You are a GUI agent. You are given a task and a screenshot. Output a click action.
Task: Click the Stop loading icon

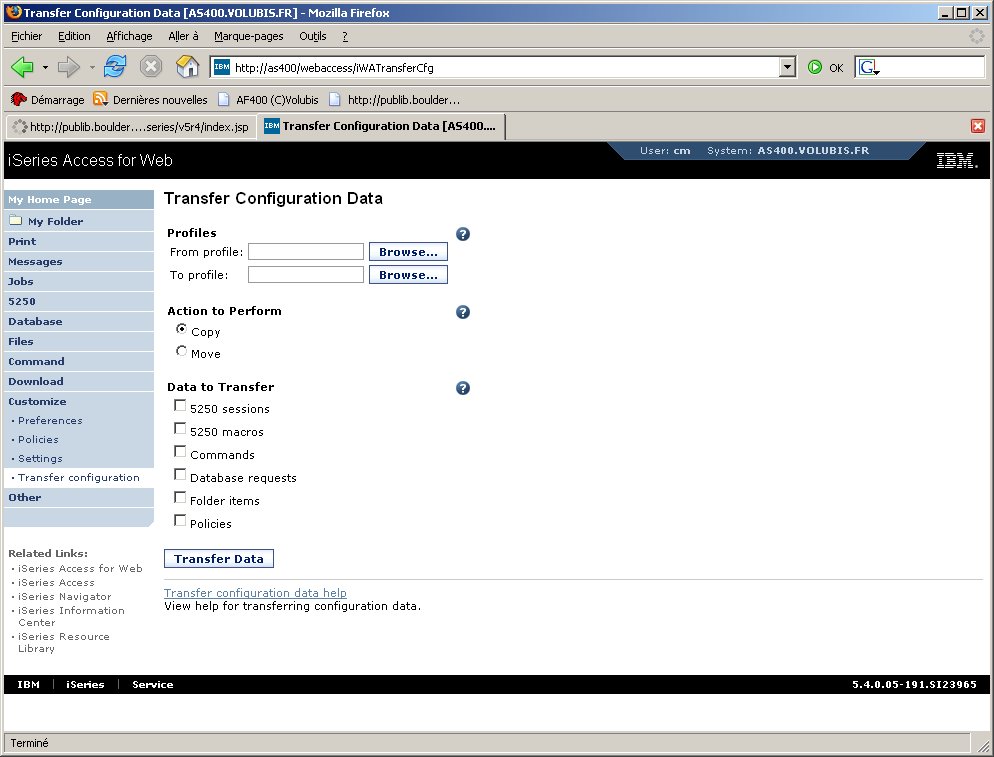coord(151,67)
